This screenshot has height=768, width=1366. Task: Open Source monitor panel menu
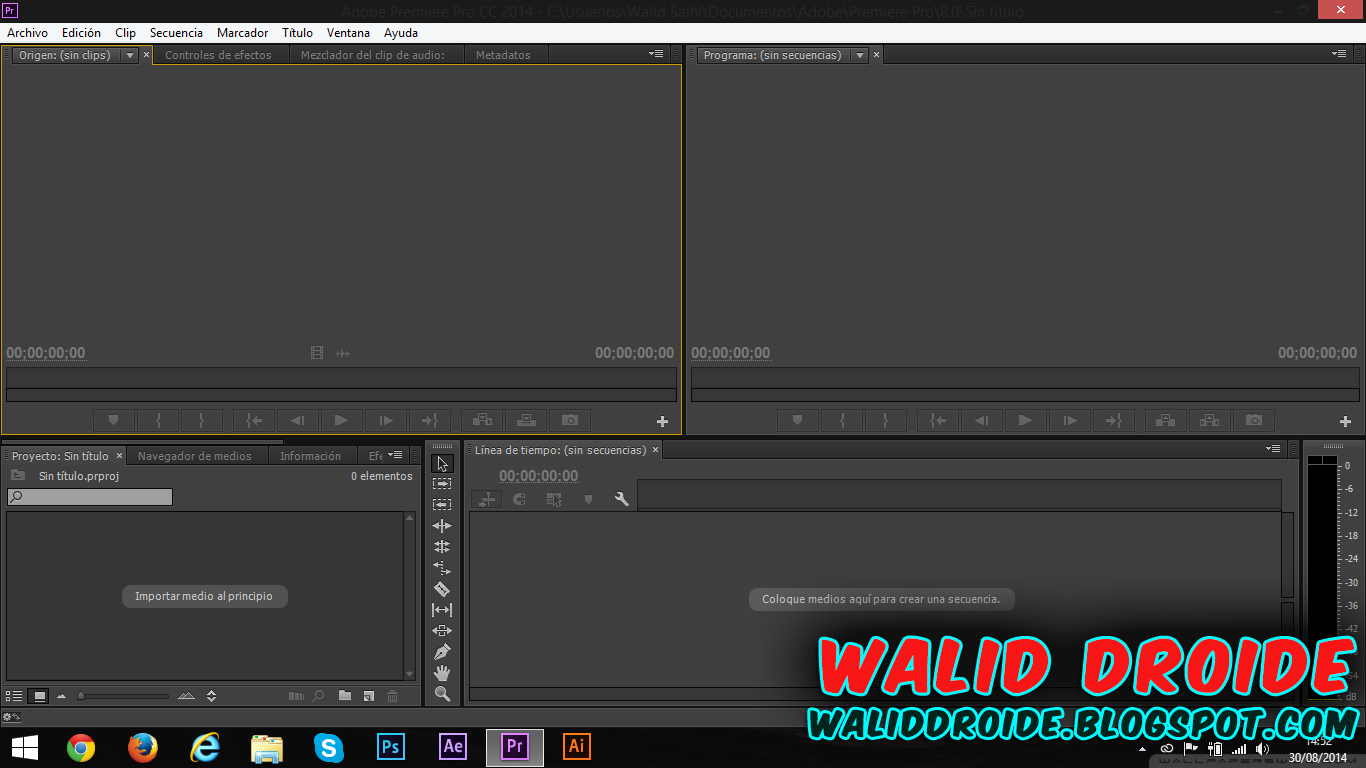[x=656, y=54]
